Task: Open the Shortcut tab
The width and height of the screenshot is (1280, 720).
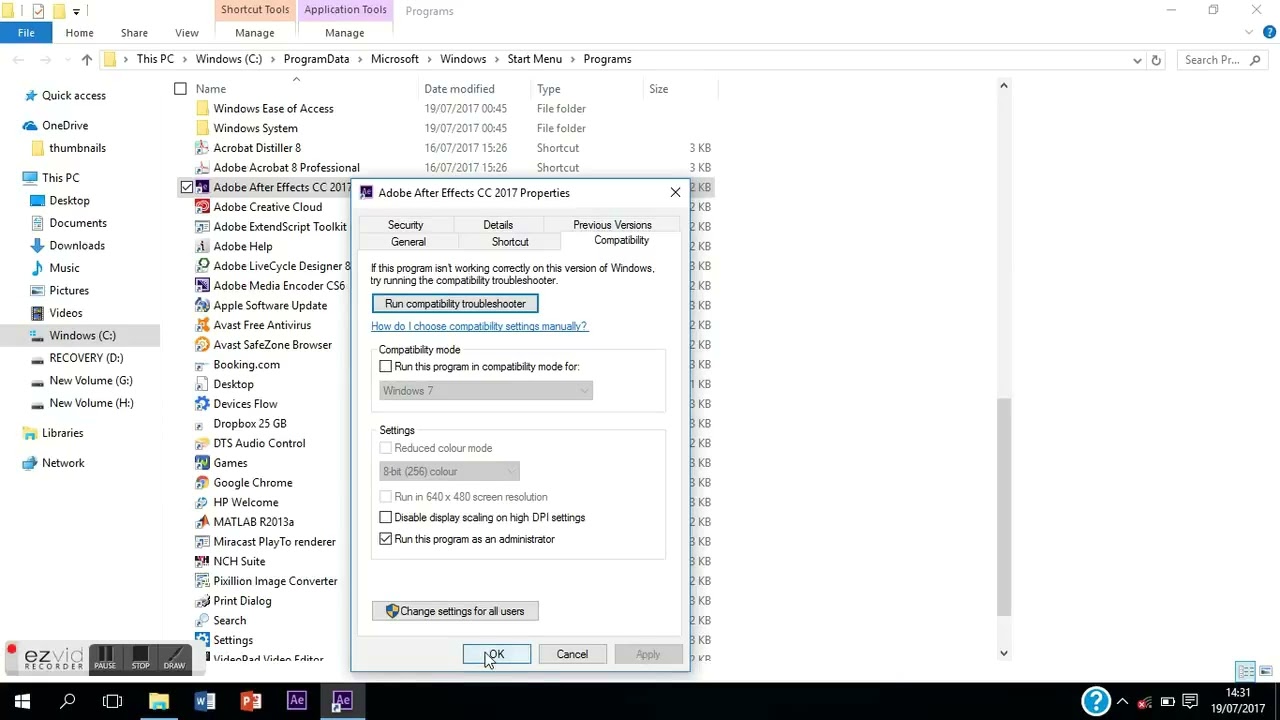Action: click(510, 242)
